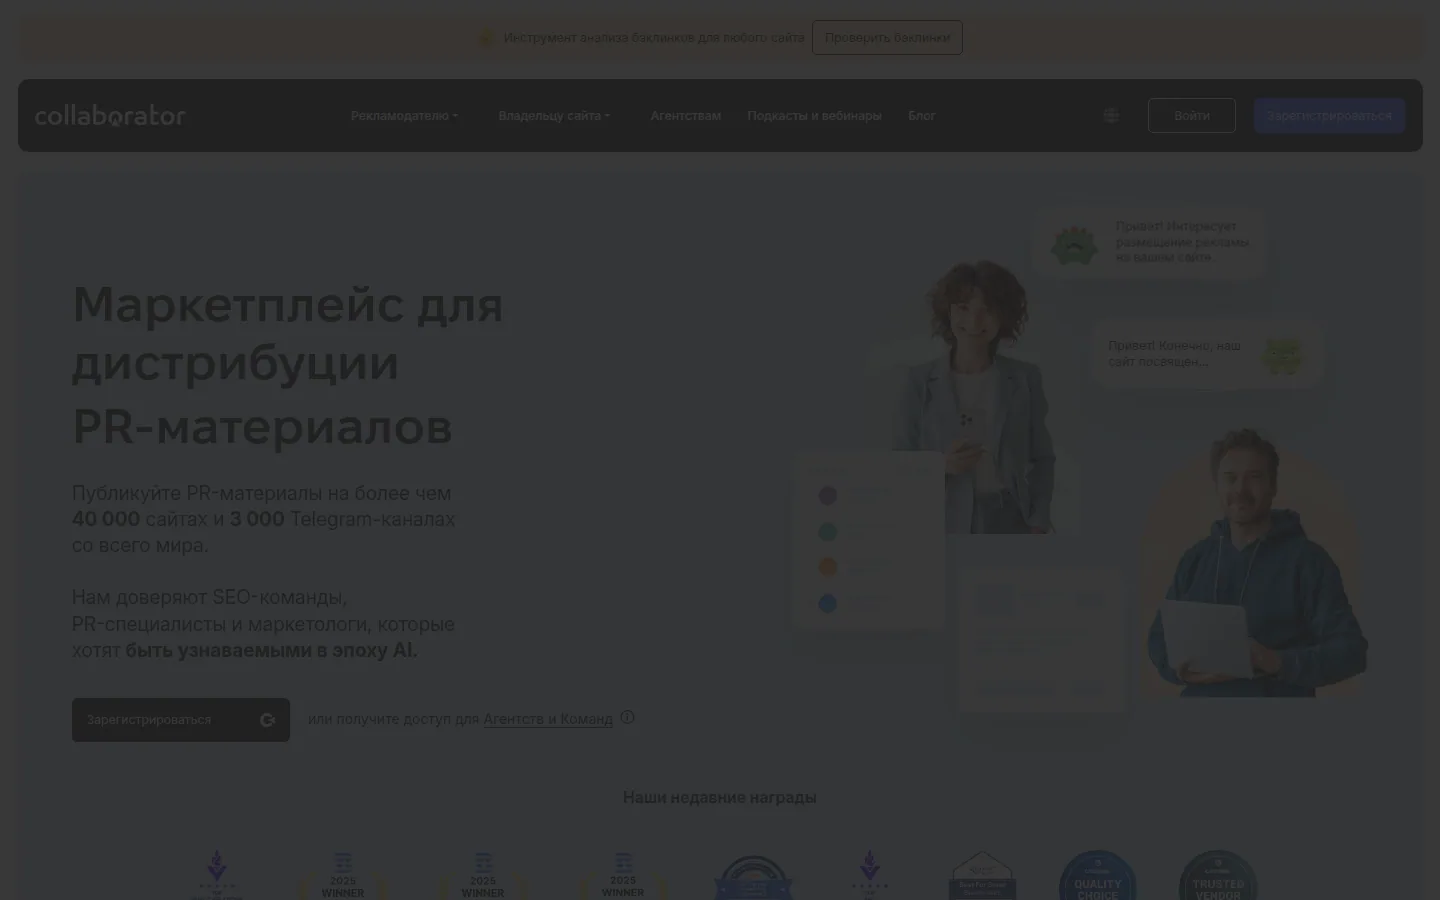Click the text "3 000 Telegram-каналах"
Screen dimensions: 1440x900
[x=342, y=519]
